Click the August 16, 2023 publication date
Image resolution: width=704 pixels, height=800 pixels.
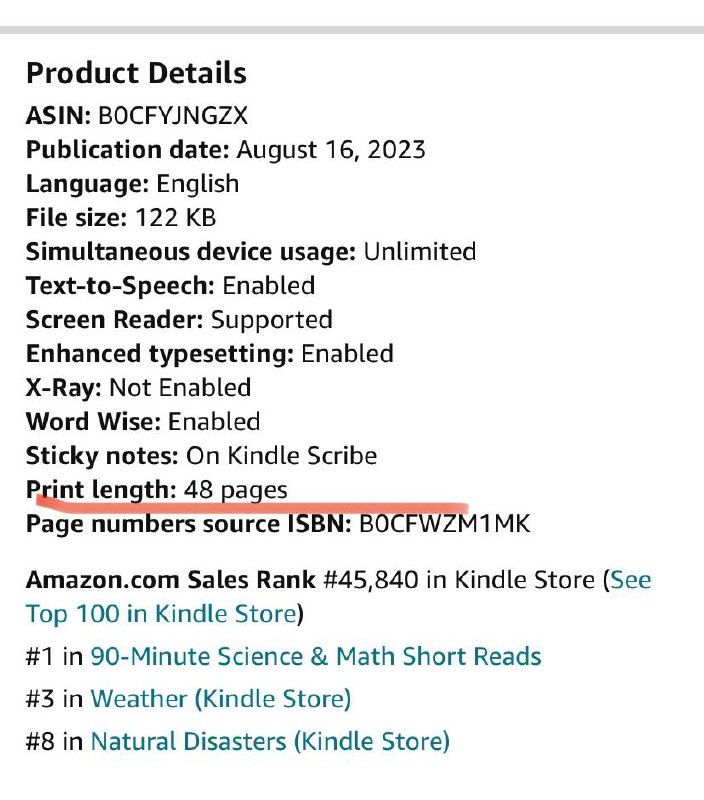click(x=331, y=150)
